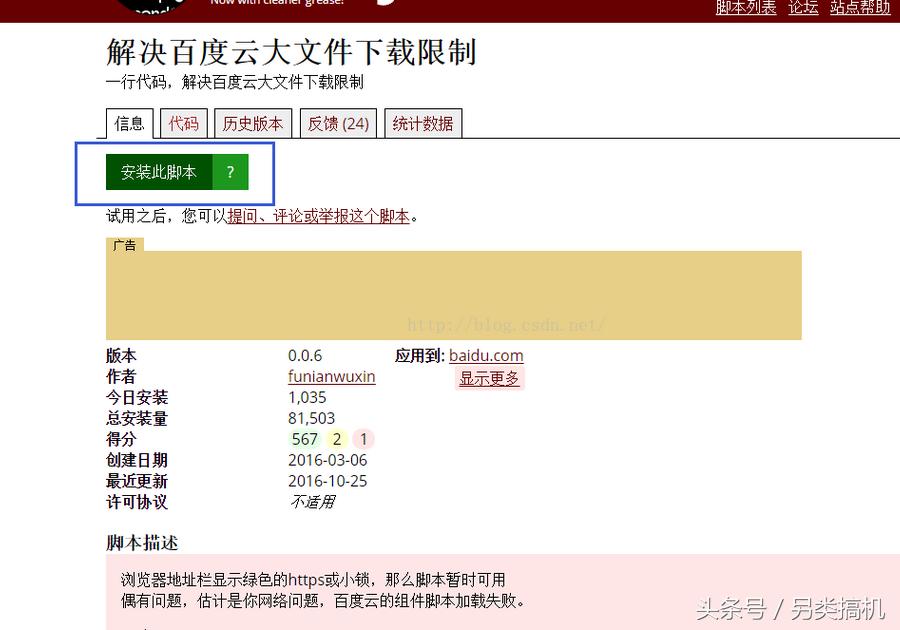This screenshot has height=630, width=900.
Task: Click the red bad-rating badge 1
Action: pyautogui.click(x=363, y=439)
